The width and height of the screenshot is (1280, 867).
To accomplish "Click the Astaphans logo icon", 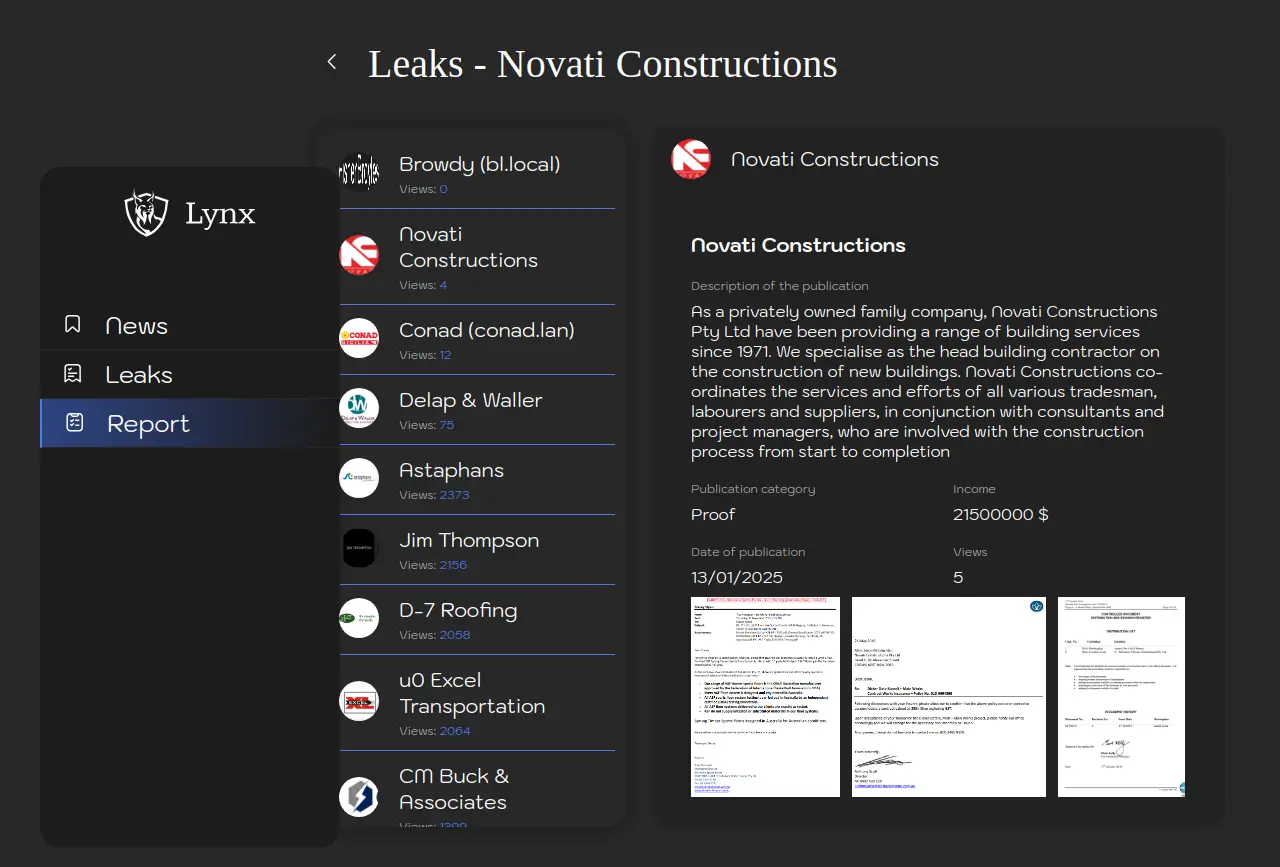I will point(359,478).
